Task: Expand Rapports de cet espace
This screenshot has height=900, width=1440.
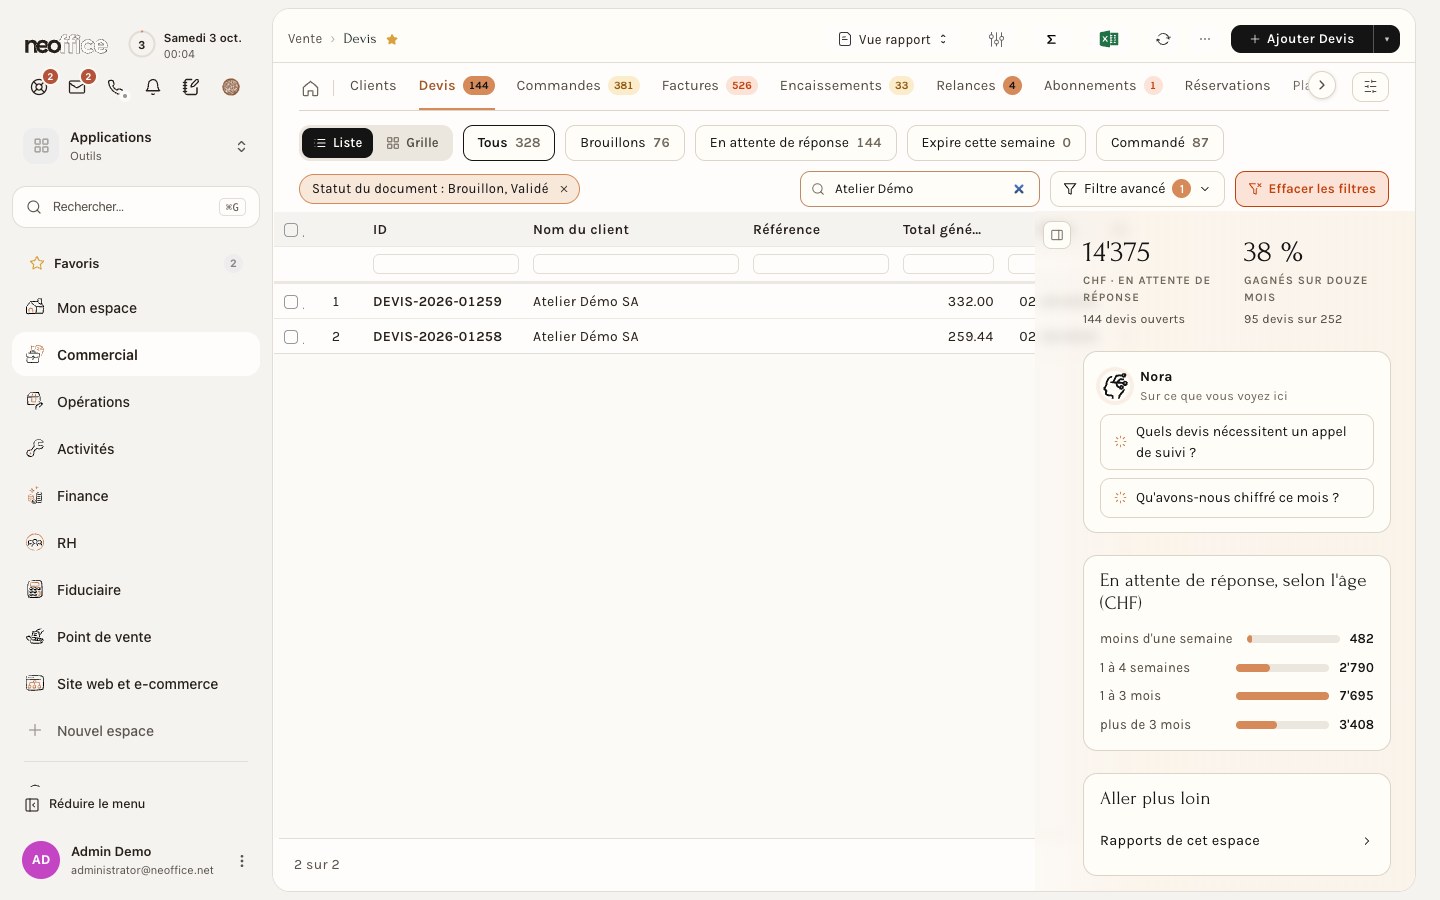Action: click(1236, 841)
